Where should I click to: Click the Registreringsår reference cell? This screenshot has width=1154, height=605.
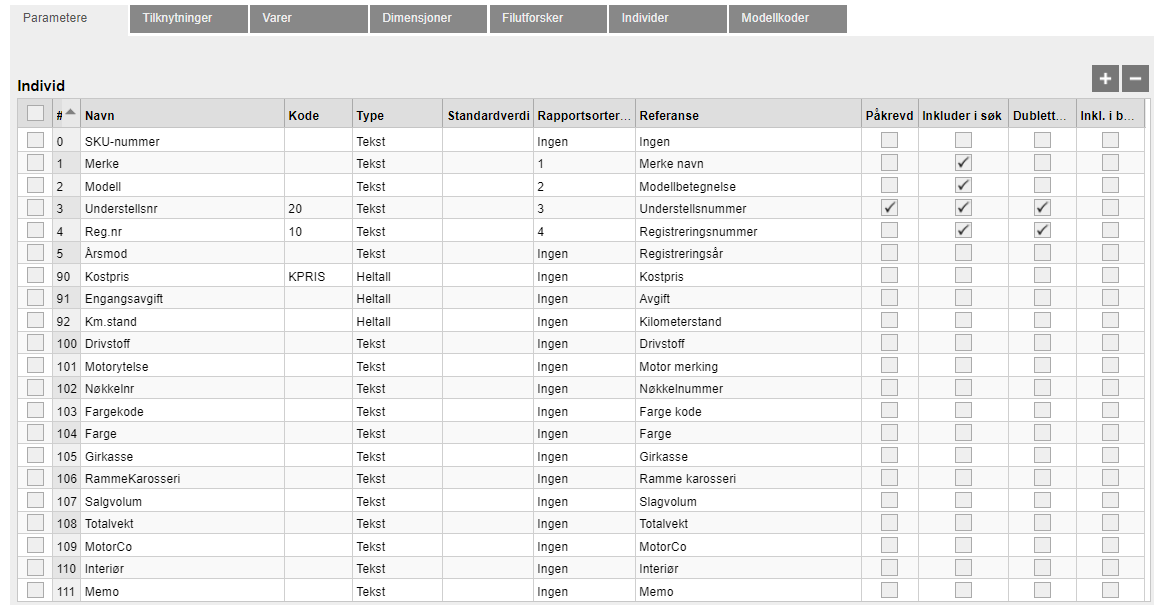pyautogui.click(x=748, y=253)
